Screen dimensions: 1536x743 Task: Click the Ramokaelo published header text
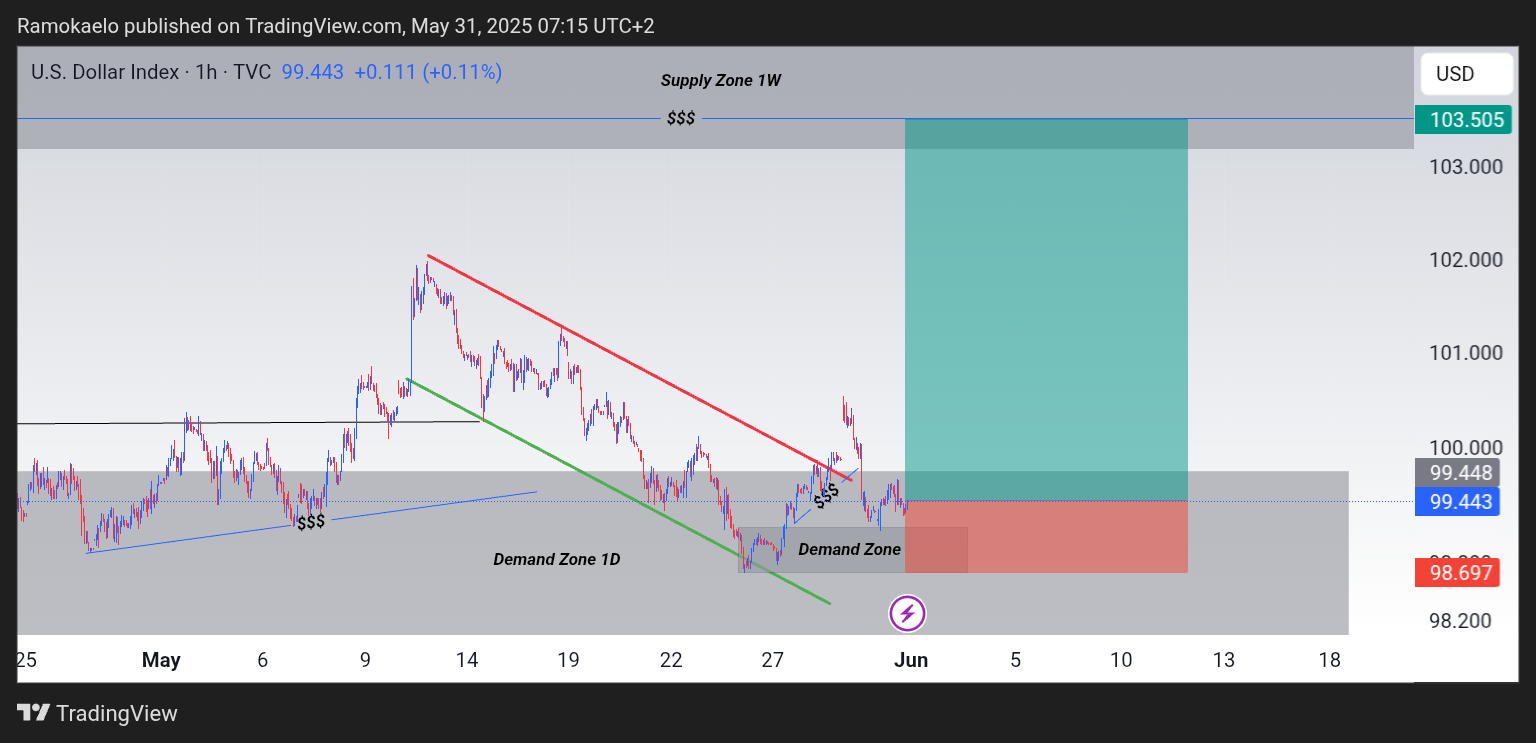[x=336, y=26]
